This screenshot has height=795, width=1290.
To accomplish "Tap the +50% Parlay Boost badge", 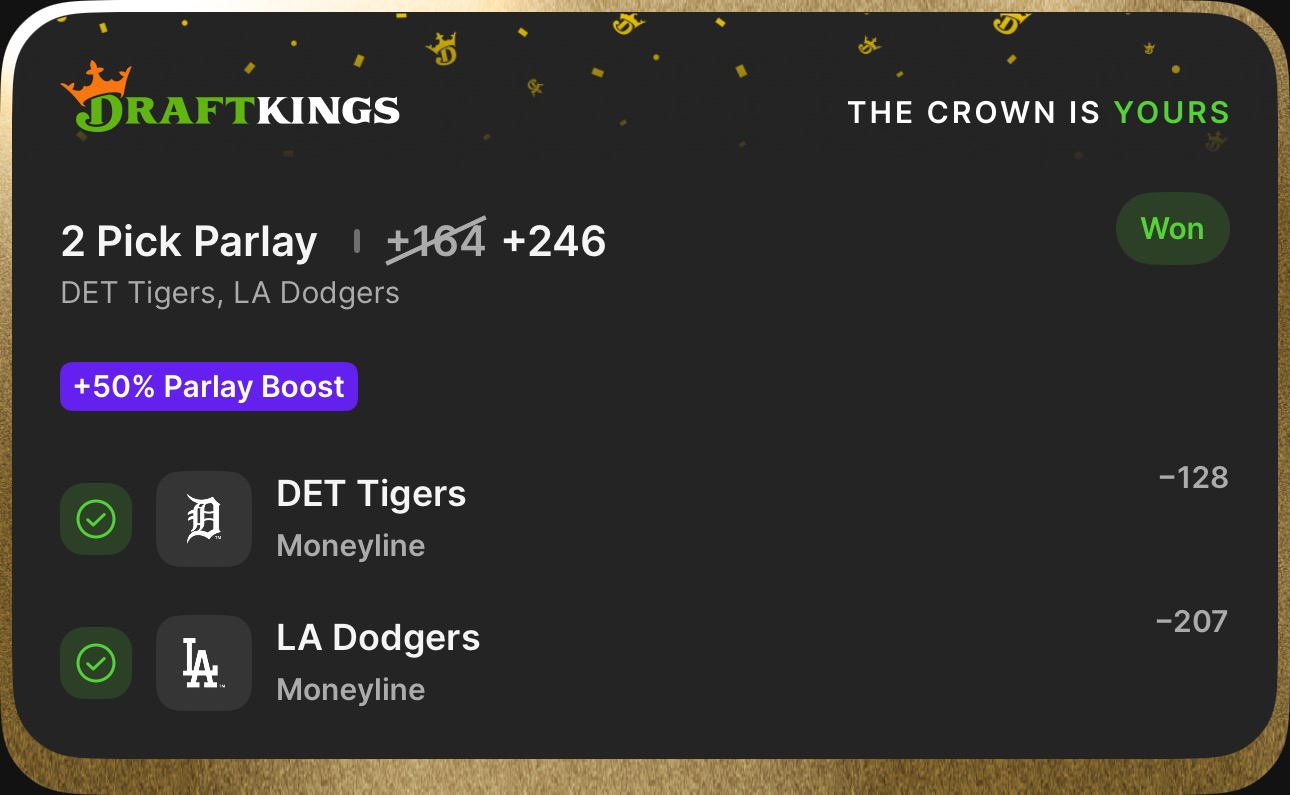I will click(x=209, y=387).
